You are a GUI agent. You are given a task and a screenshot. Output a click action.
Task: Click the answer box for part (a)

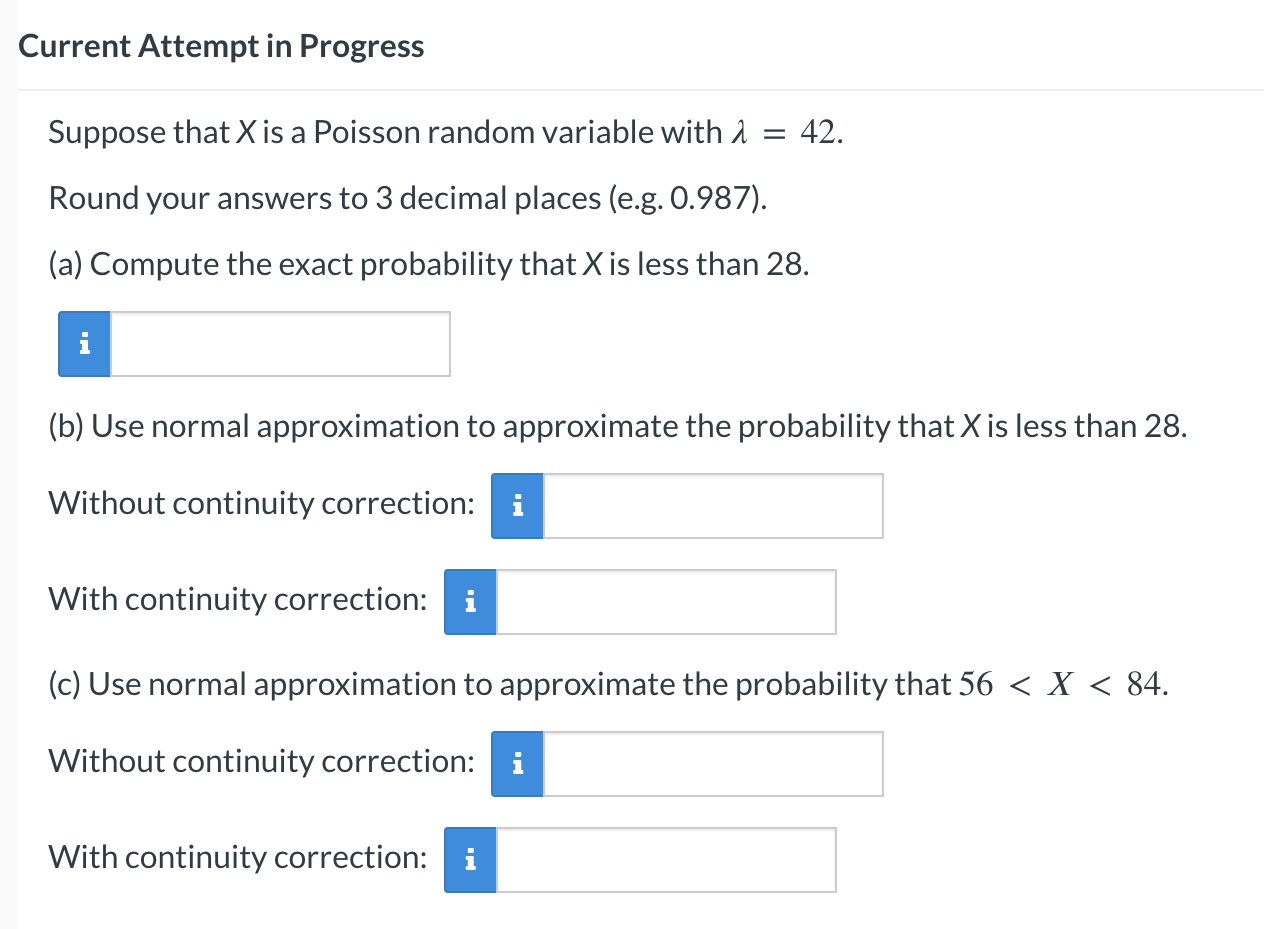point(280,343)
